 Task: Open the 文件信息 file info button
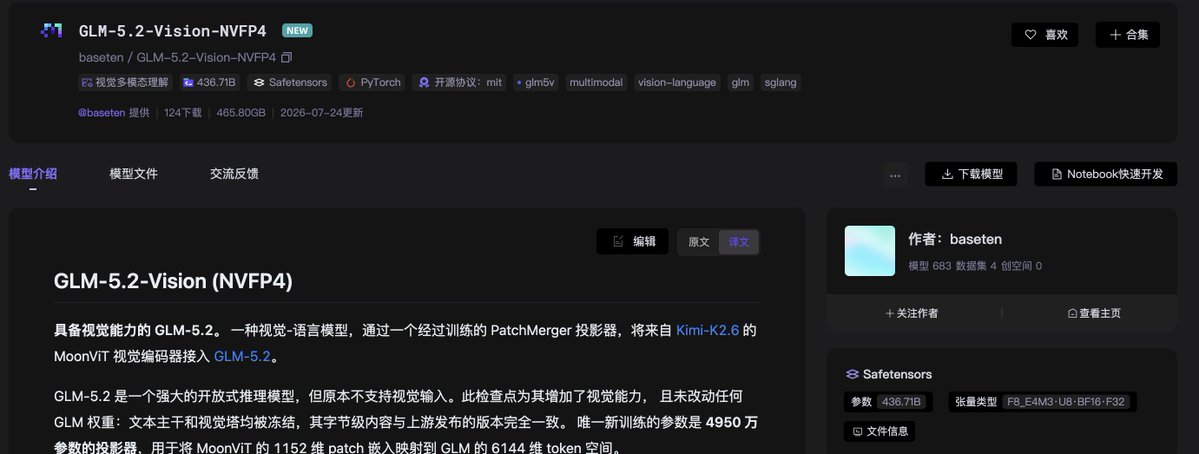(879, 431)
